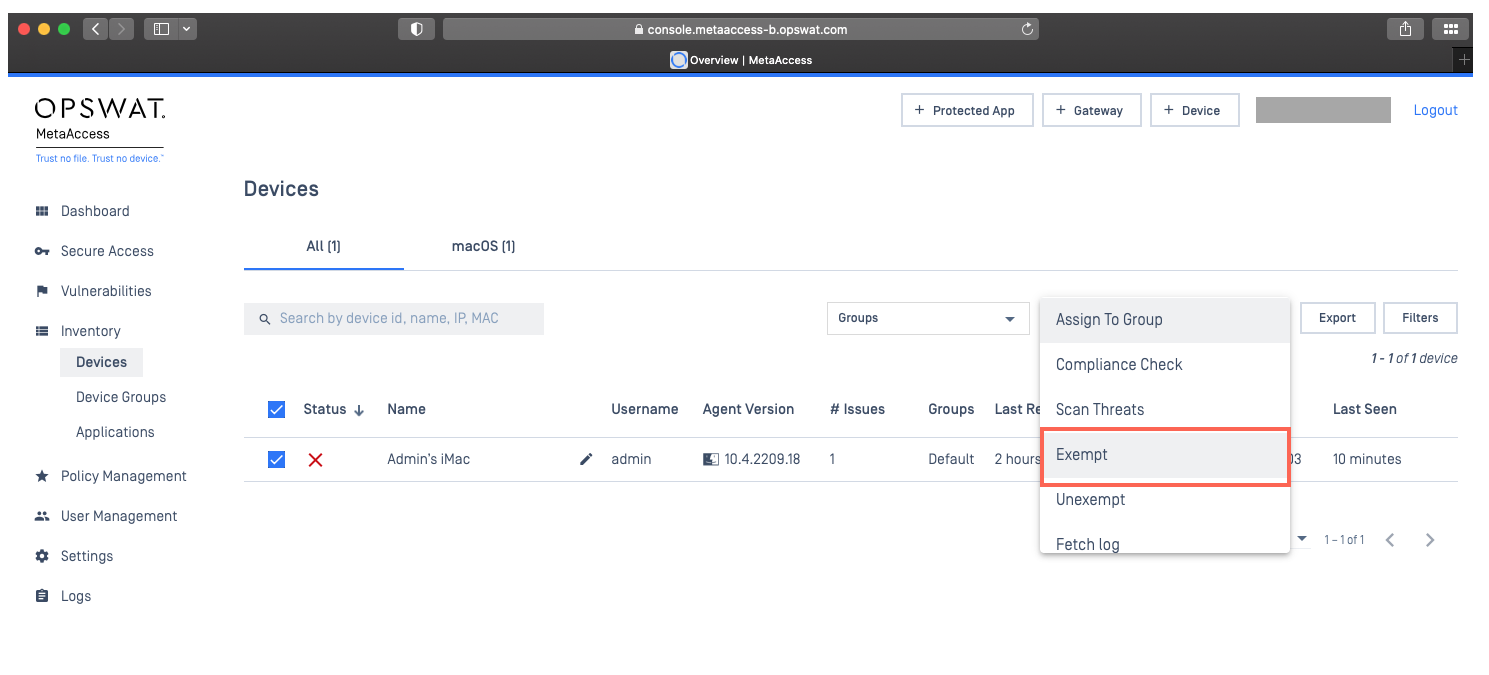Screen dimensions: 1489x675
Task: Click Safari back navigation arrow
Action: (x=96, y=29)
